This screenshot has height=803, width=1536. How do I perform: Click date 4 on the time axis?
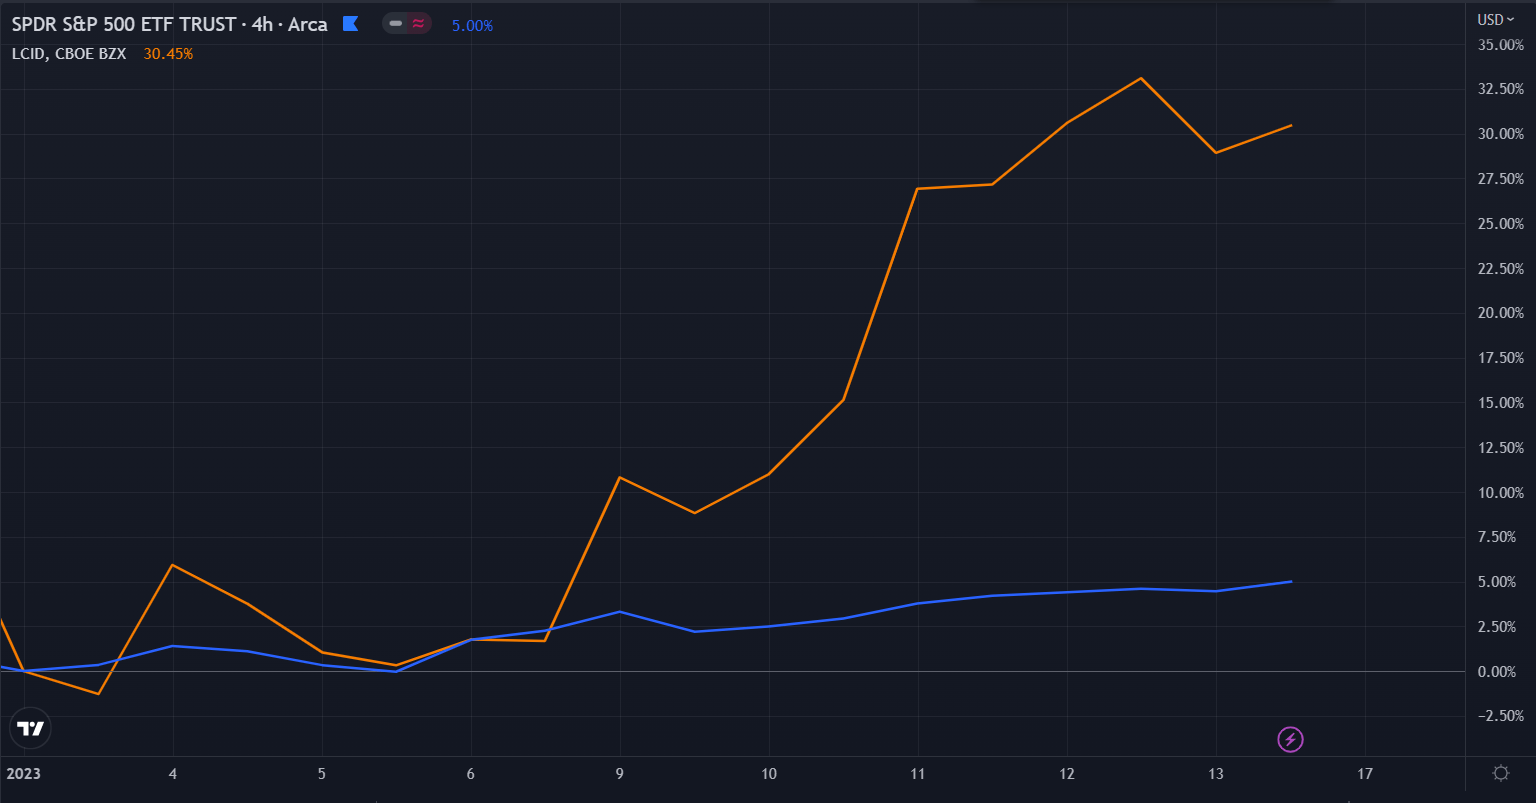173,773
